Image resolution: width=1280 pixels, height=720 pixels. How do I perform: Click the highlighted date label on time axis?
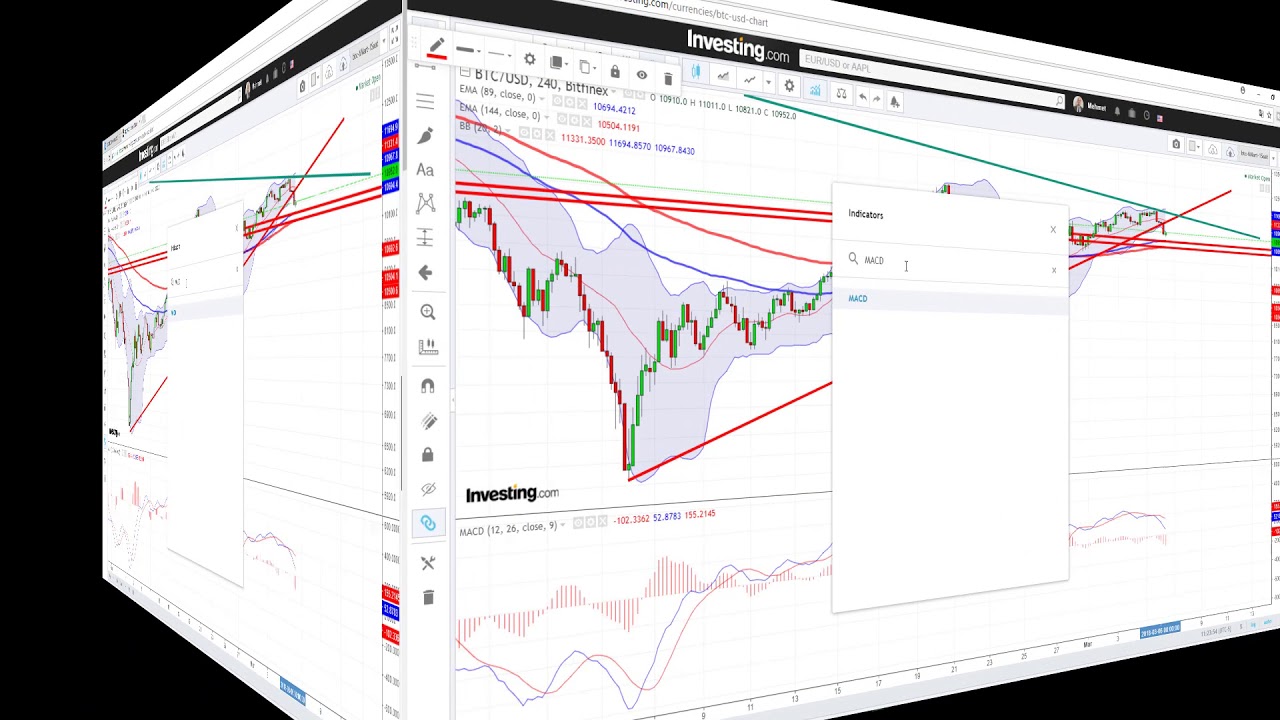[1160, 631]
